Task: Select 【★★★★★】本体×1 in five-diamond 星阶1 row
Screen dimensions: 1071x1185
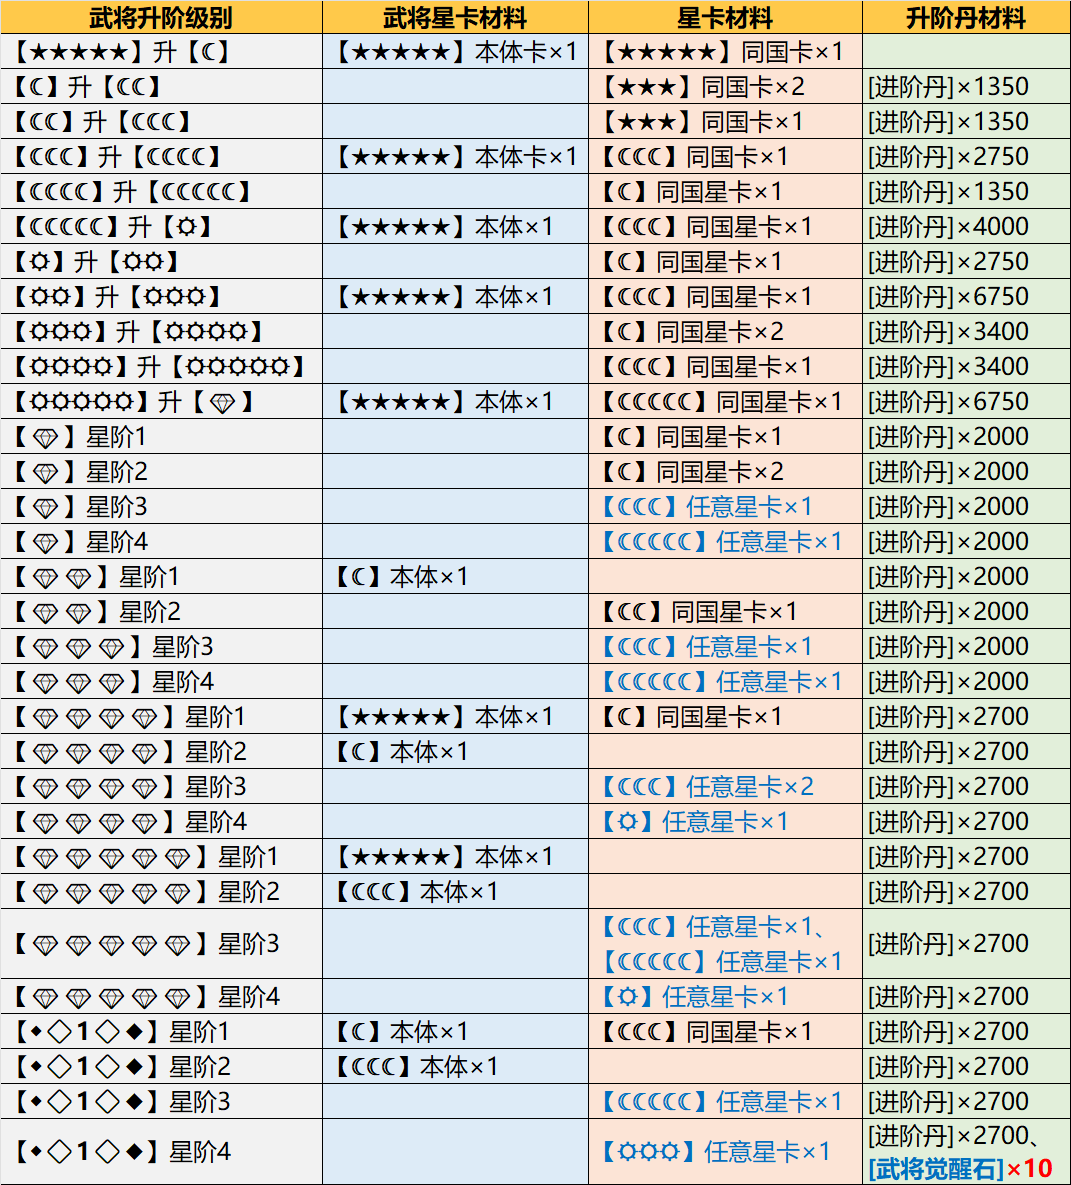Action: click(x=455, y=856)
